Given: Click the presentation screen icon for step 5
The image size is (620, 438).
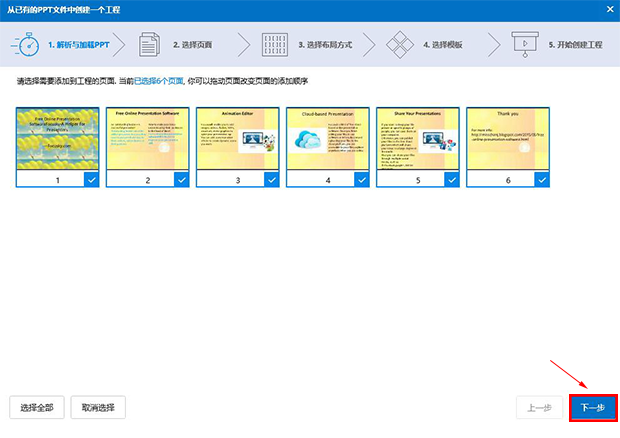Looking at the screenshot, I should point(525,45).
